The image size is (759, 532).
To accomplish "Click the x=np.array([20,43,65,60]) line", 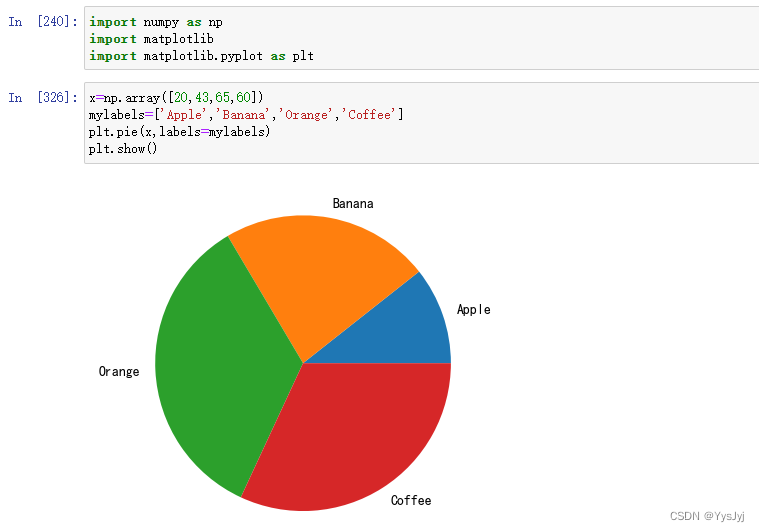I will click(x=176, y=98).
